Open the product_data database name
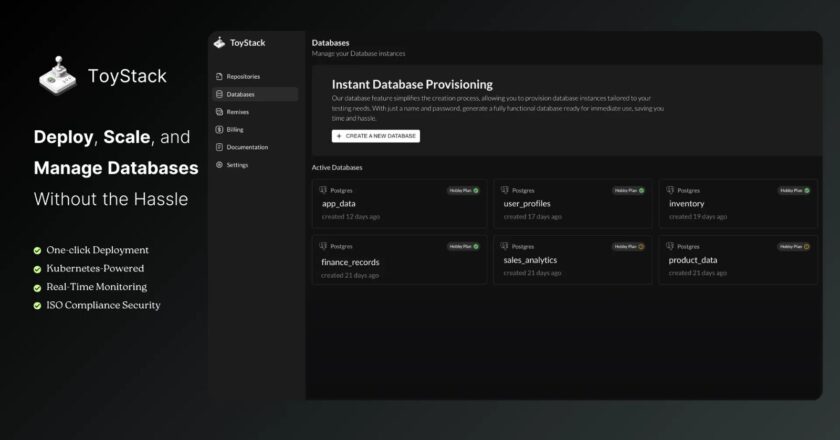840x440 pixels. (x=693, y=260)
